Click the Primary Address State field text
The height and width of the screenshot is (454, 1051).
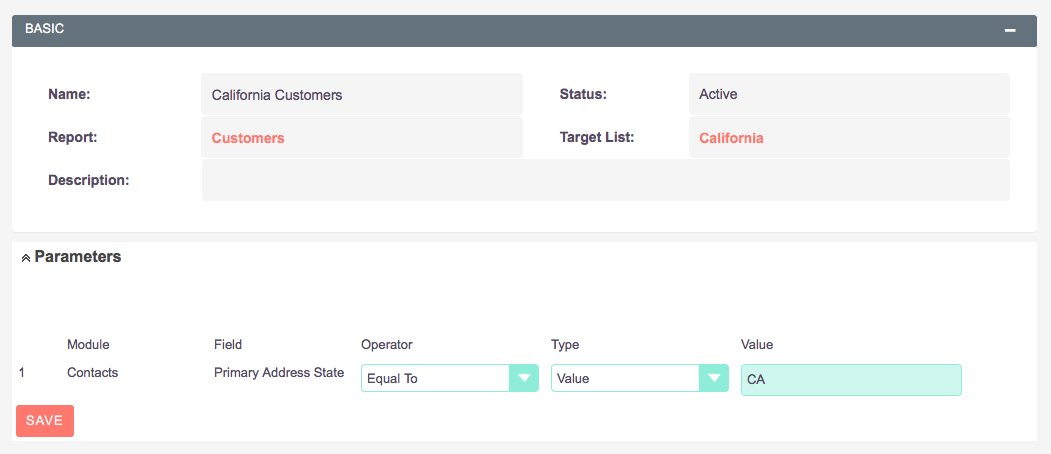[279, 373]
